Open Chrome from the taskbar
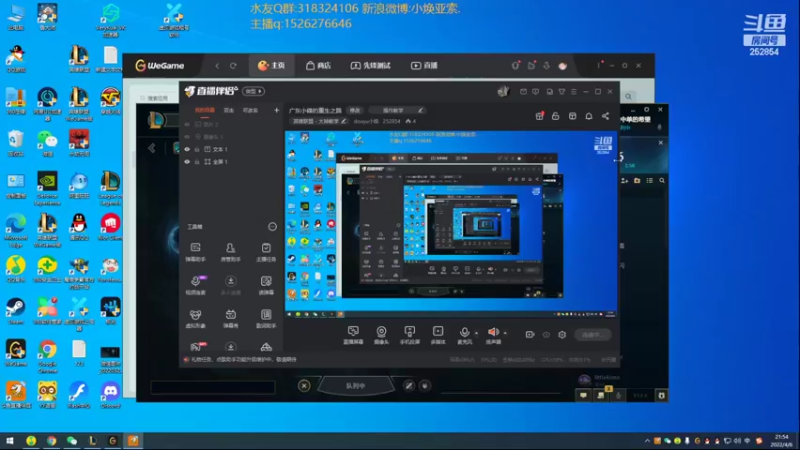This screenshot has height=450, width=800. point(51,441)
